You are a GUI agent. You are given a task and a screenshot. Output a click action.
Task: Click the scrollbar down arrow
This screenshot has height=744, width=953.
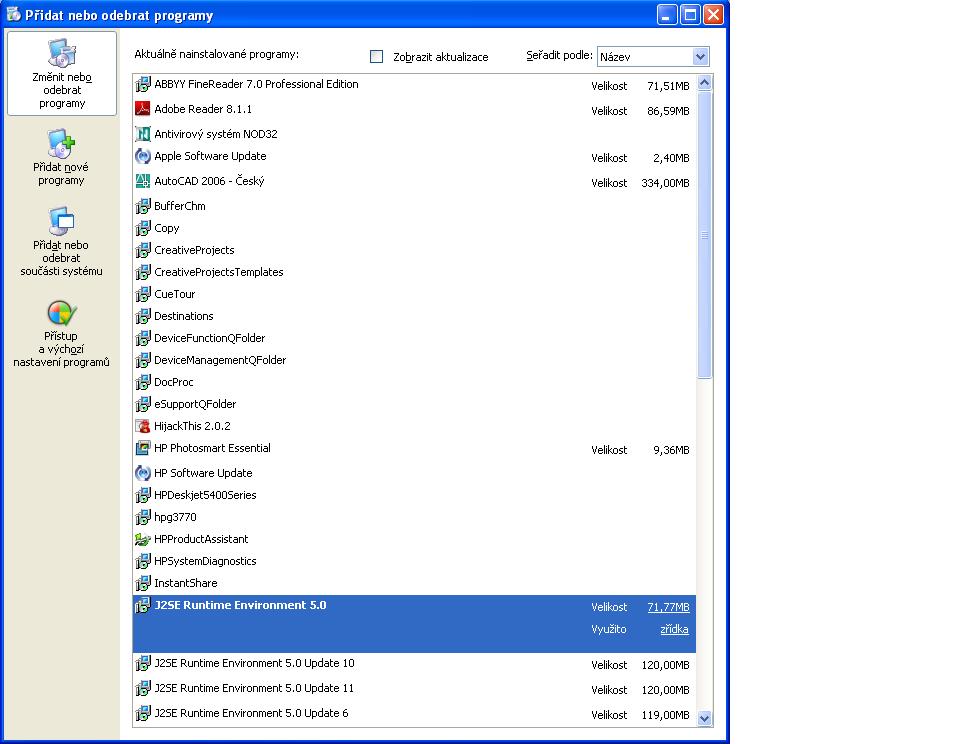pos(704,718)
